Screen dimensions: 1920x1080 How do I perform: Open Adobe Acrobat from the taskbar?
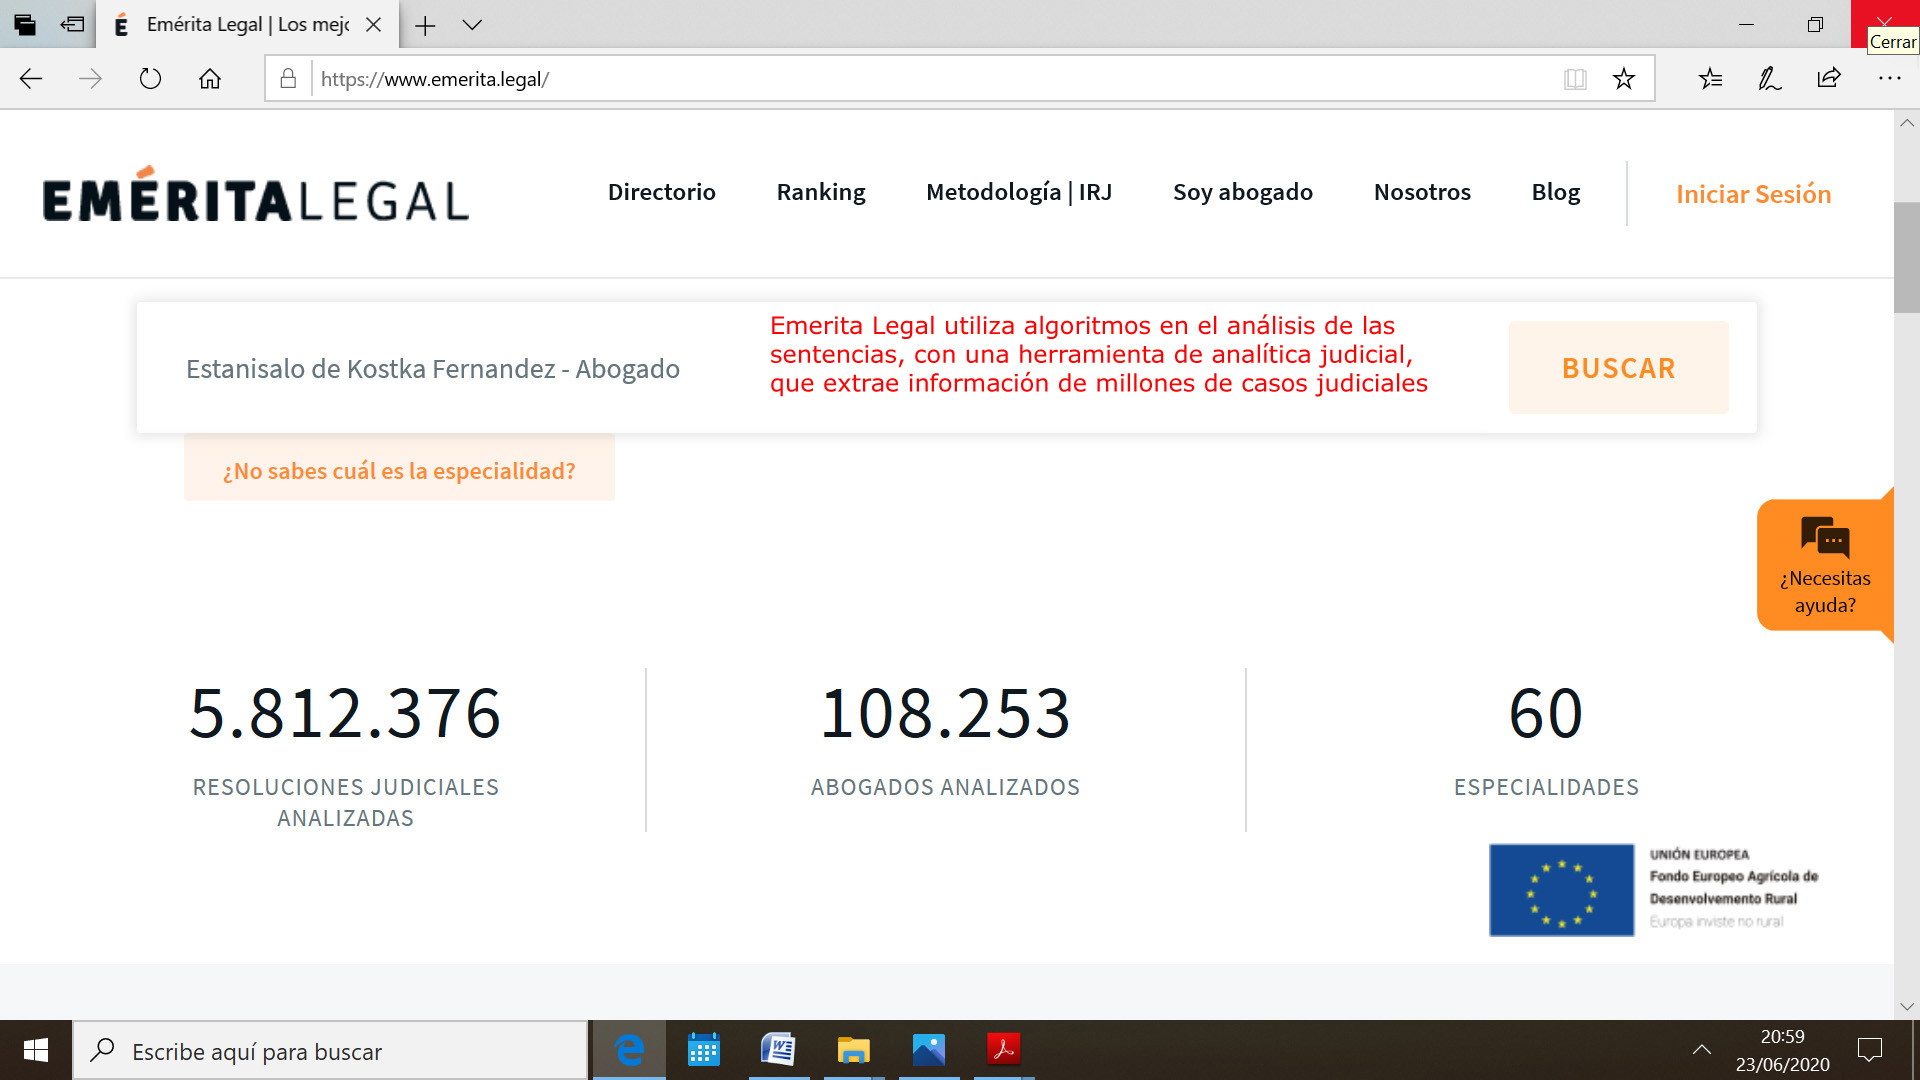(1003, 1050)
